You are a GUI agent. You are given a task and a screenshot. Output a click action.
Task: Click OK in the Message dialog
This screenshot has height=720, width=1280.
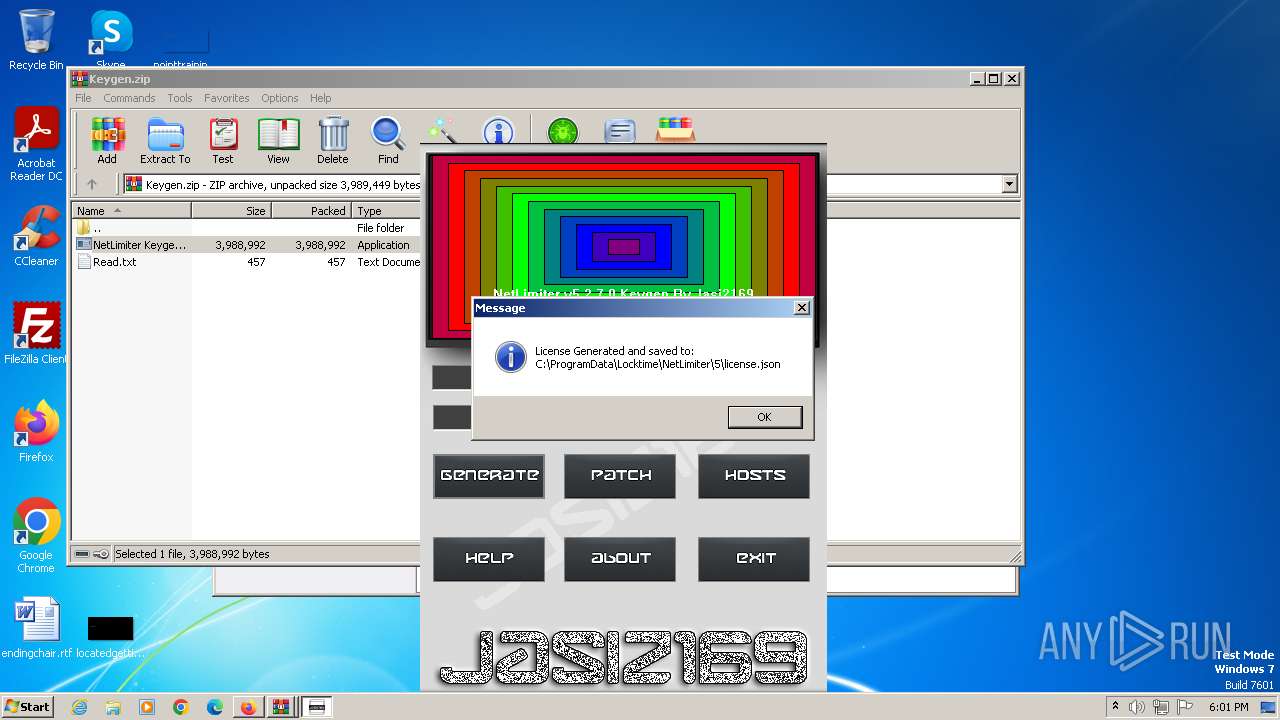tap(765, 417)
